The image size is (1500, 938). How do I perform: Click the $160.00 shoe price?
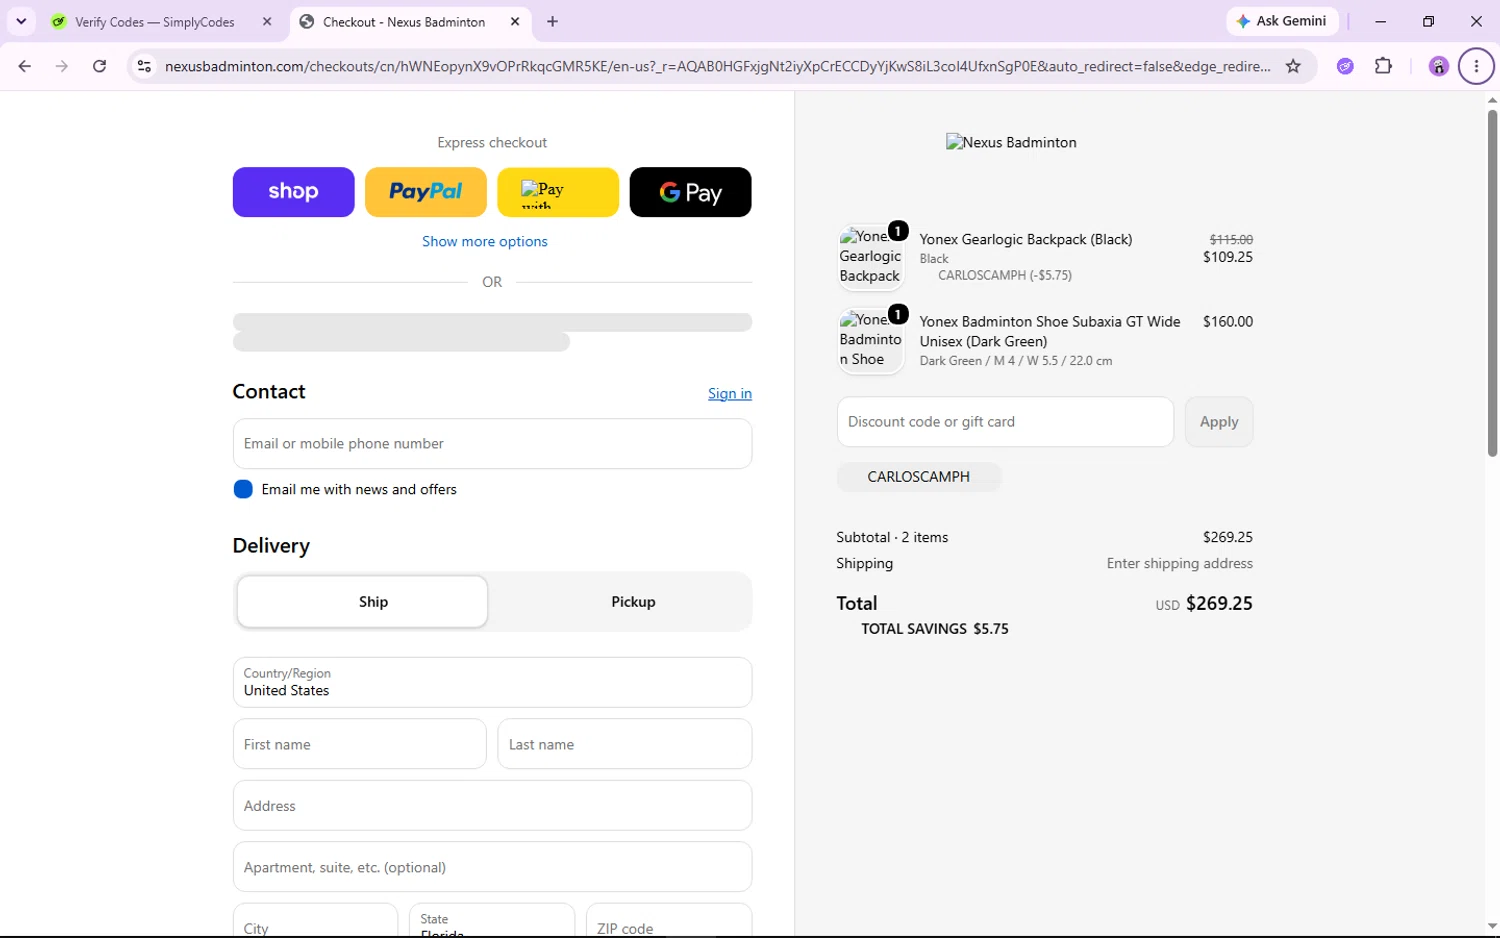pyautogui.click(x=1228, y=321)
